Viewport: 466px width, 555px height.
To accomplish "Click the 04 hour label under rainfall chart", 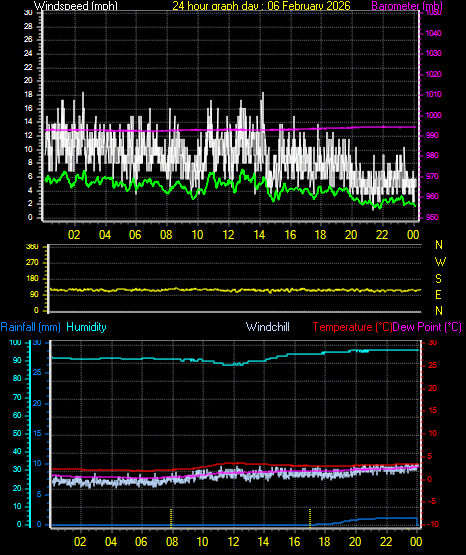I will click(111, 542).
